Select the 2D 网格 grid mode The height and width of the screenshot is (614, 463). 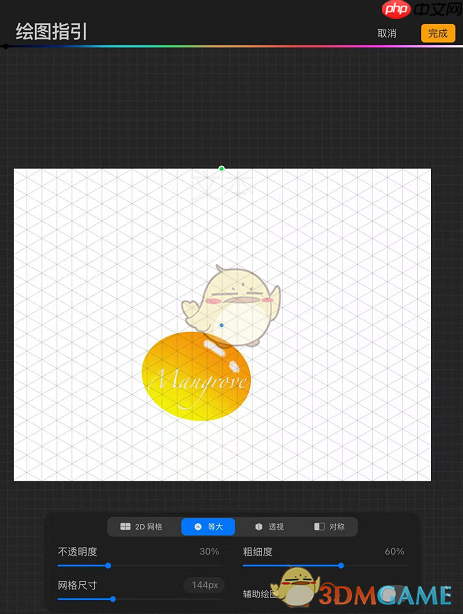point(141,527)
